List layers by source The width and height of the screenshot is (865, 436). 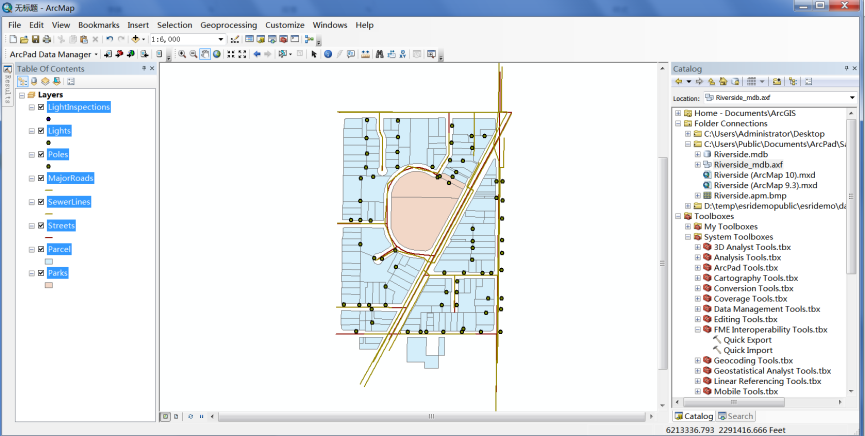point(34,81)
